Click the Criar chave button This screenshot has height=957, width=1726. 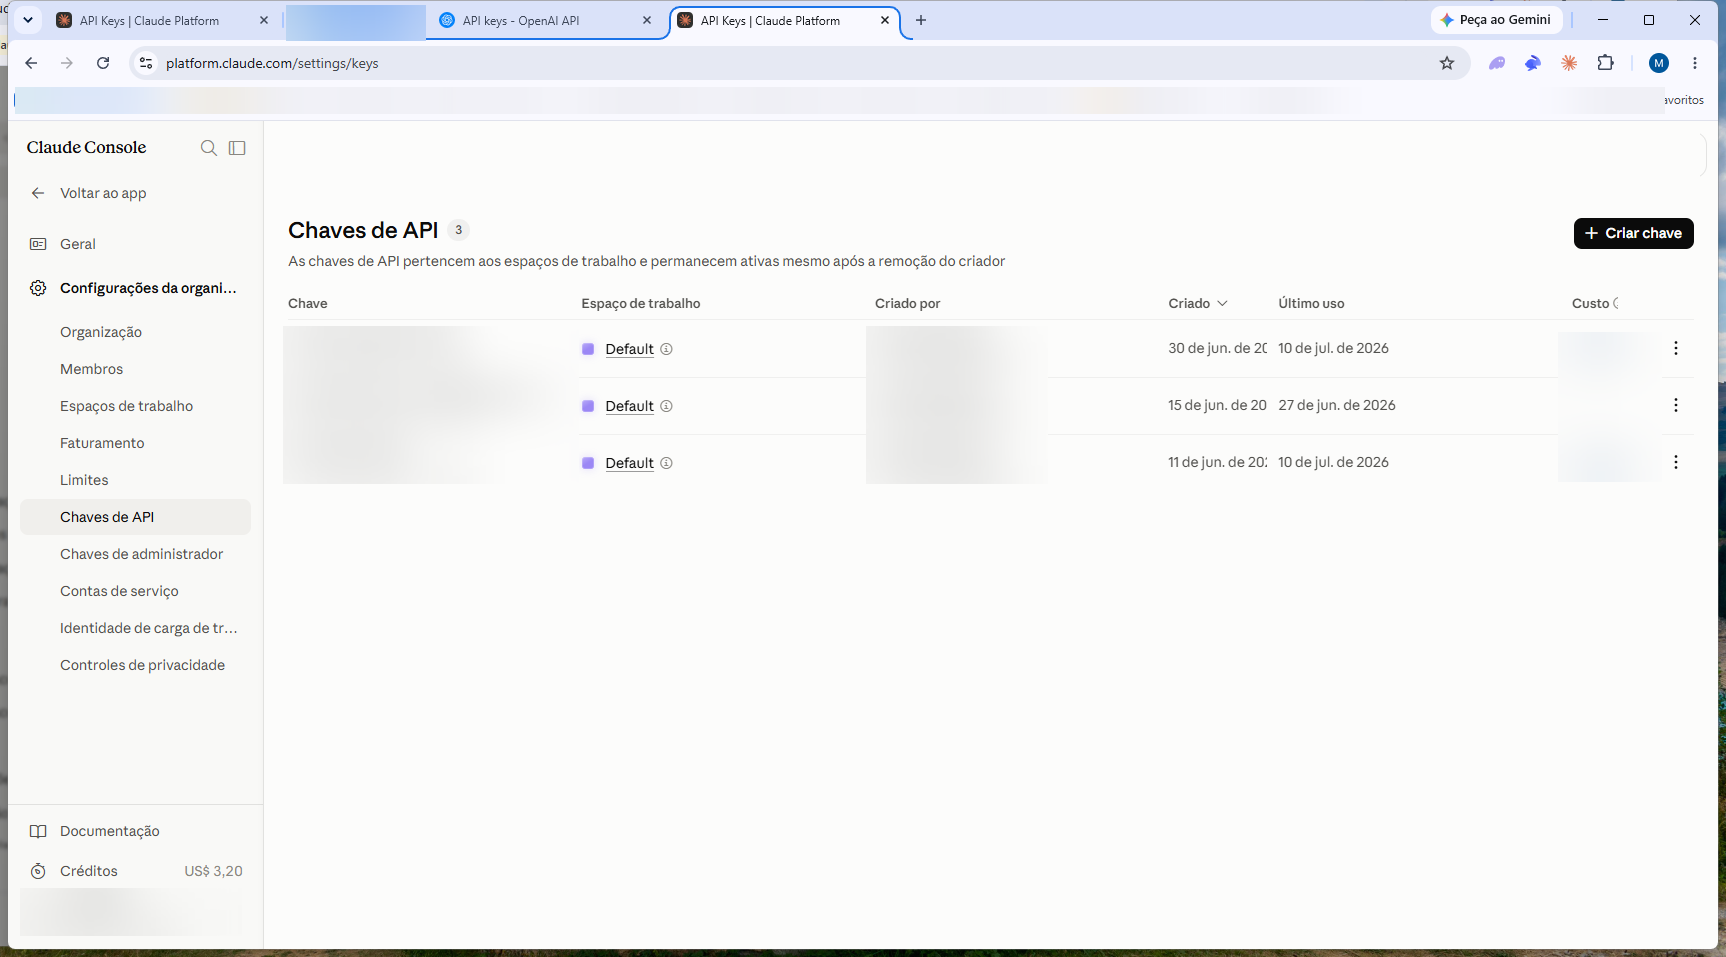[1633, 233]
